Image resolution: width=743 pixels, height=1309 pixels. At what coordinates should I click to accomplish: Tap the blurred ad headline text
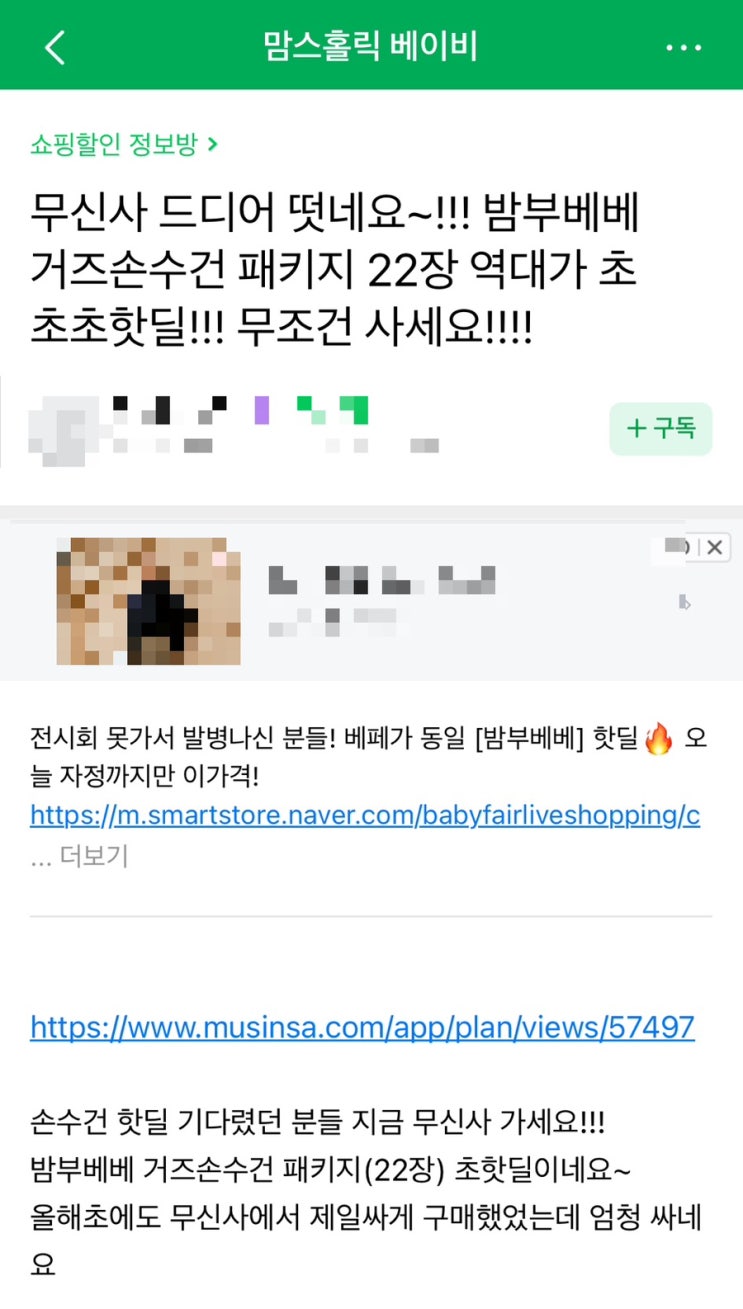(x=382, y=579)
